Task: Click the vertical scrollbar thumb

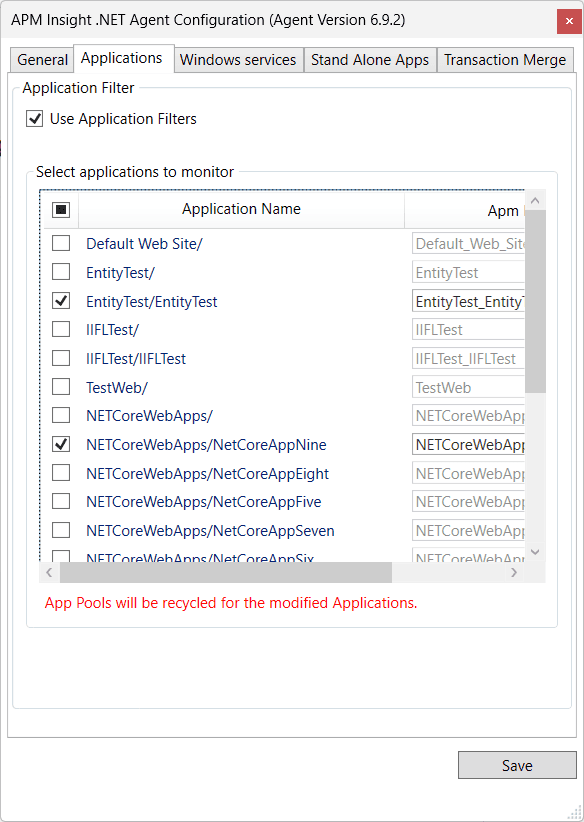Action: coord(535,301)
